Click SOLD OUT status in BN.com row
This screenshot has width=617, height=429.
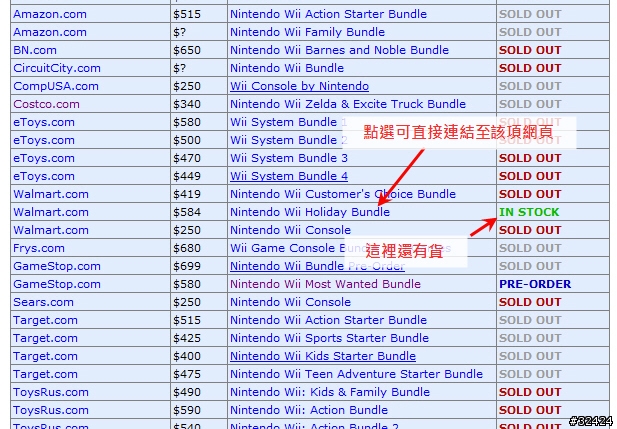tap(530, 50)
